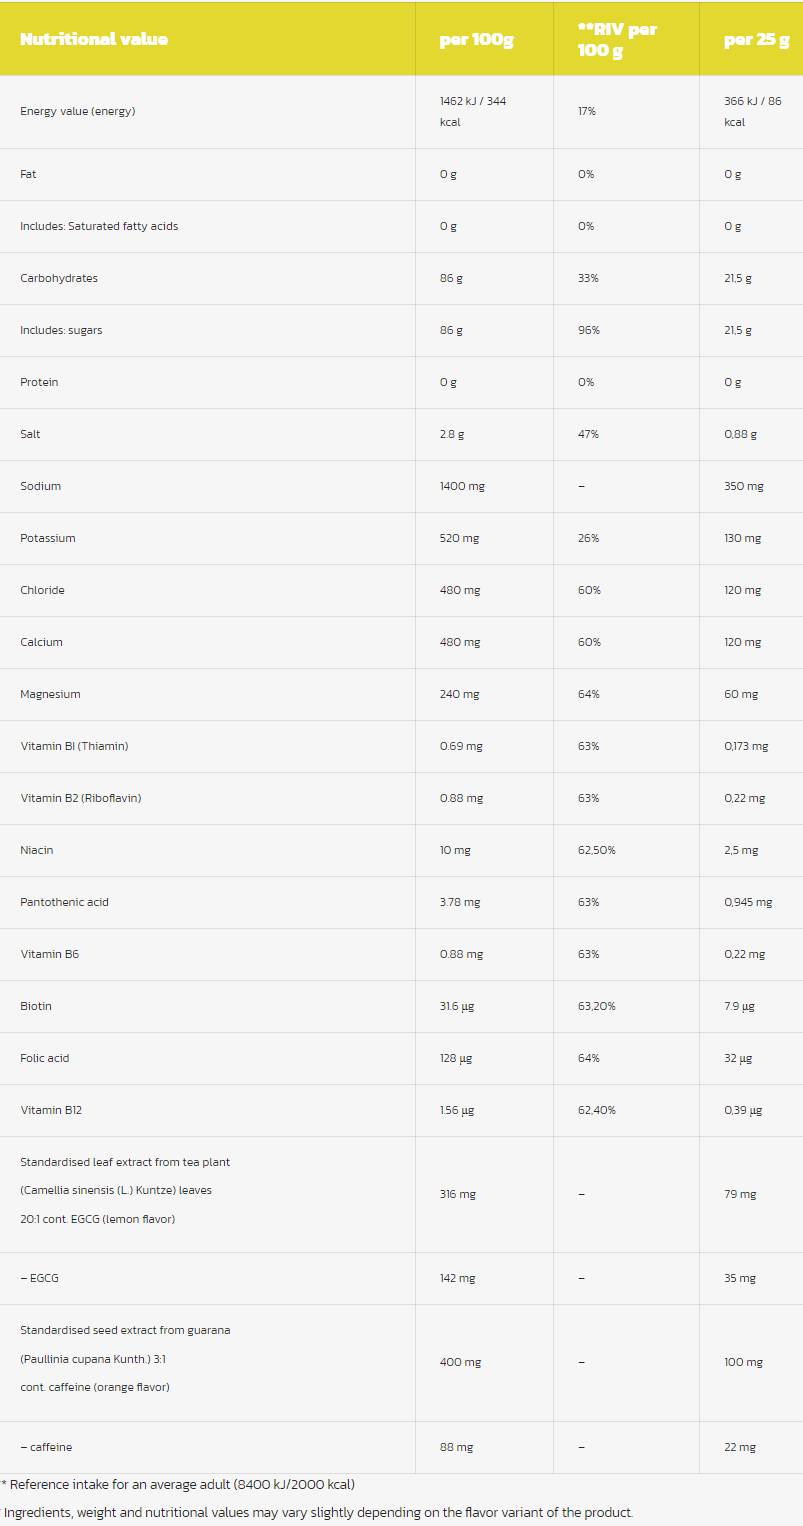Click the guarana extract "400 mg" cell
The height and width of the screenshot is (1526, 803).
click(460, 1362)
